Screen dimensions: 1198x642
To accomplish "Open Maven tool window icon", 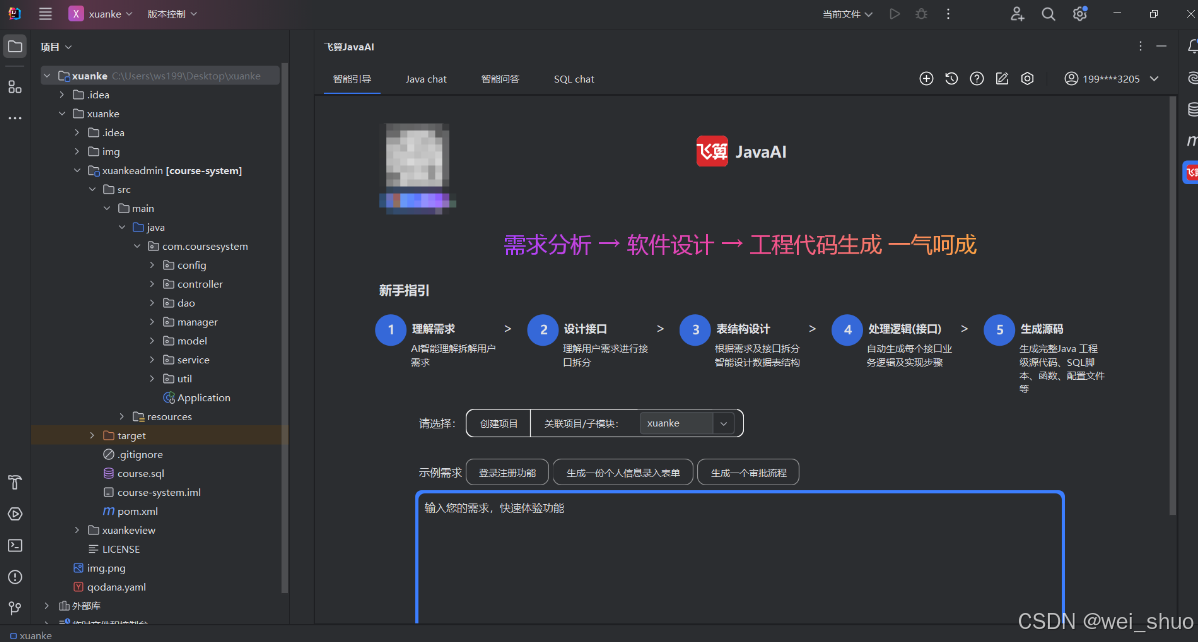I will click(1191, 141).
